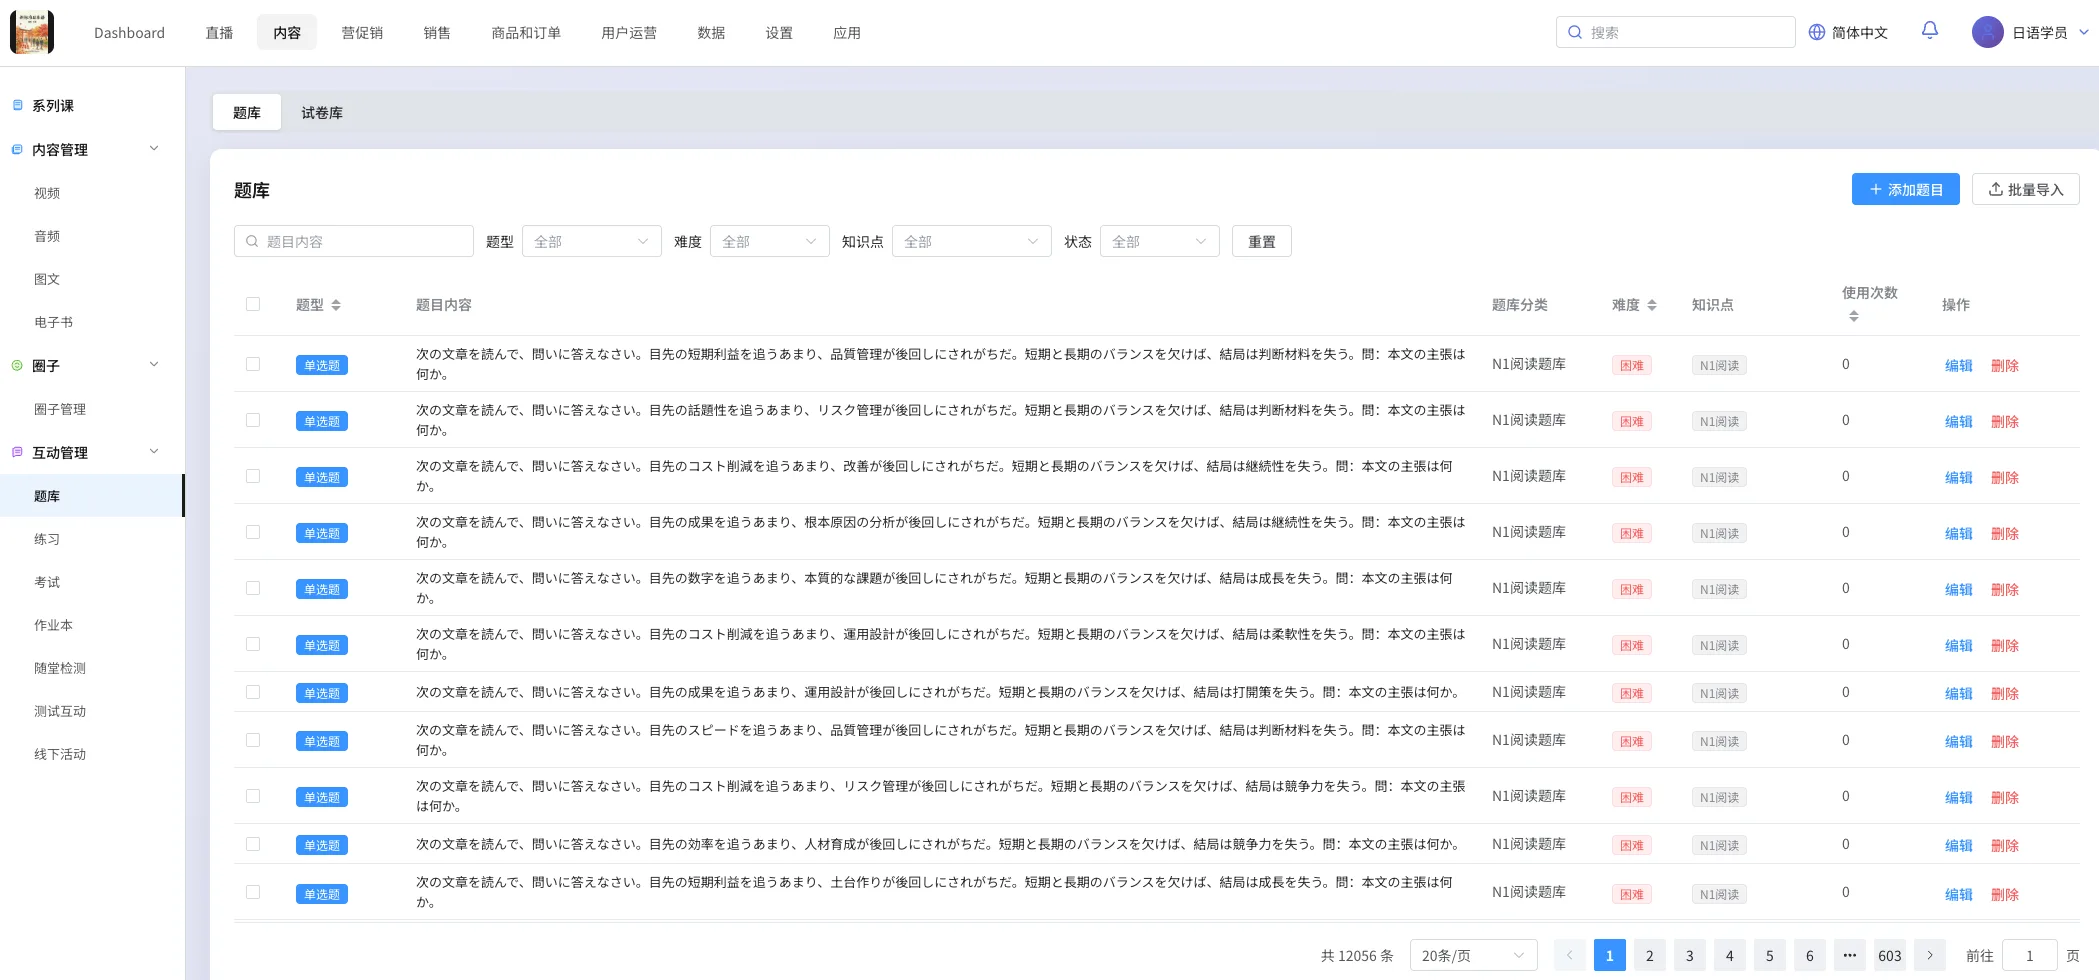Change the 20条/页 page size dropdown
The image size is (2099, 980).
click(1472, 955)
